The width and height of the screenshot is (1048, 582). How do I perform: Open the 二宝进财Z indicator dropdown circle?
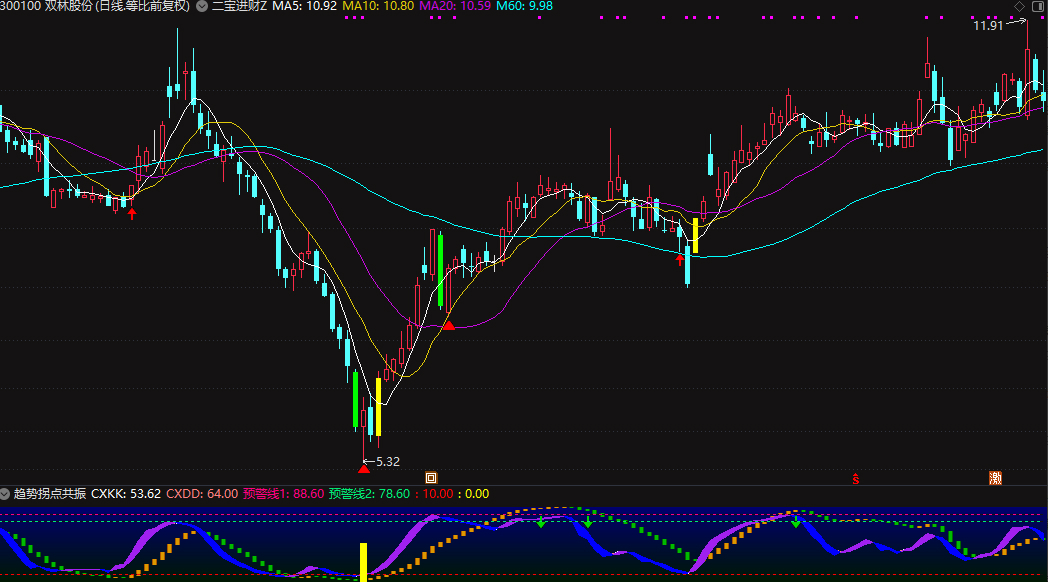click(x=201, y=7)
